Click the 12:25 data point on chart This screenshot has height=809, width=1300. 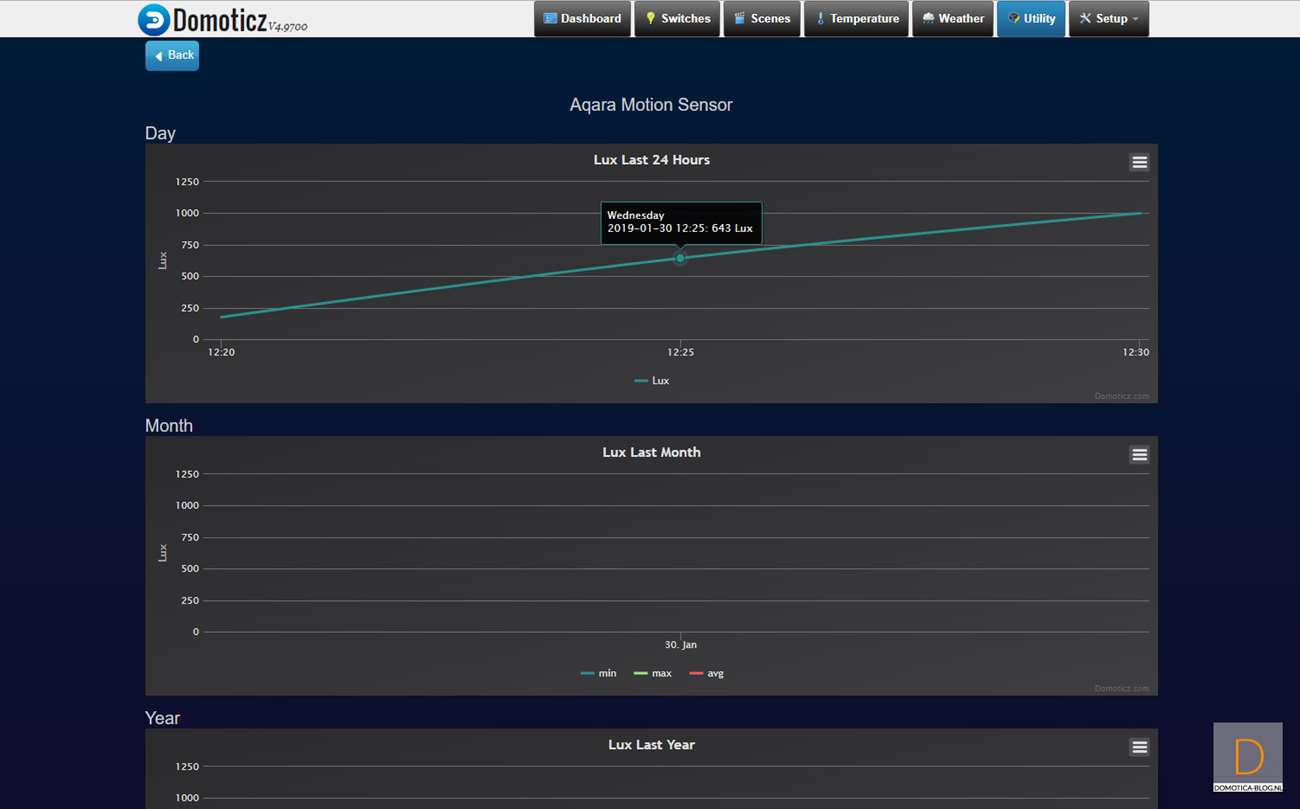coord(680,259)
